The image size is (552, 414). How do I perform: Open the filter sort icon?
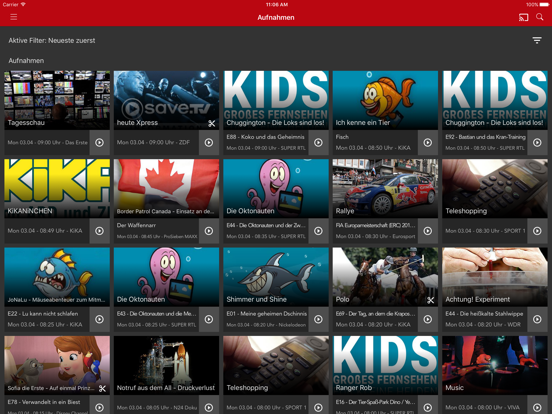537,40
